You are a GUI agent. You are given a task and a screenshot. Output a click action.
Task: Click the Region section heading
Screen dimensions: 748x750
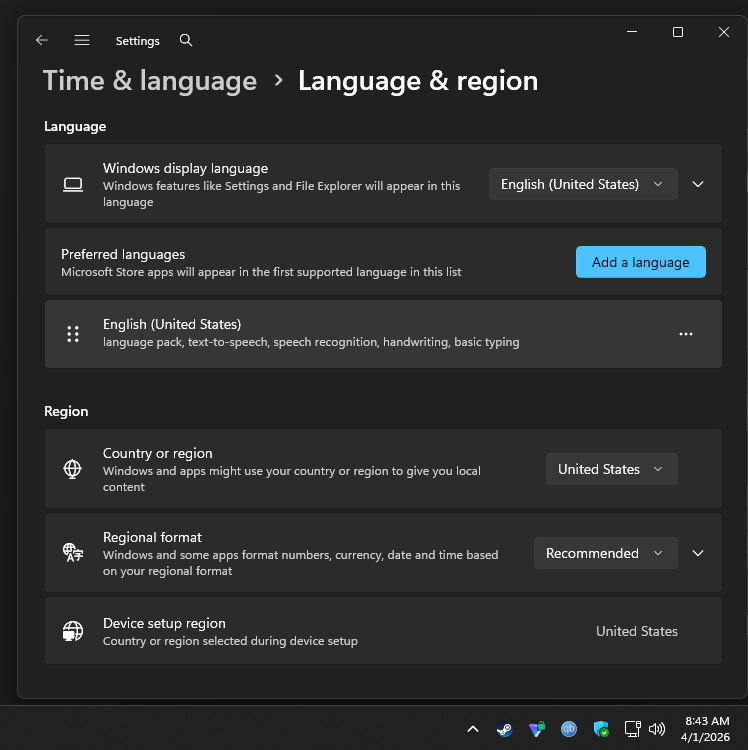(x=66, y=411)
